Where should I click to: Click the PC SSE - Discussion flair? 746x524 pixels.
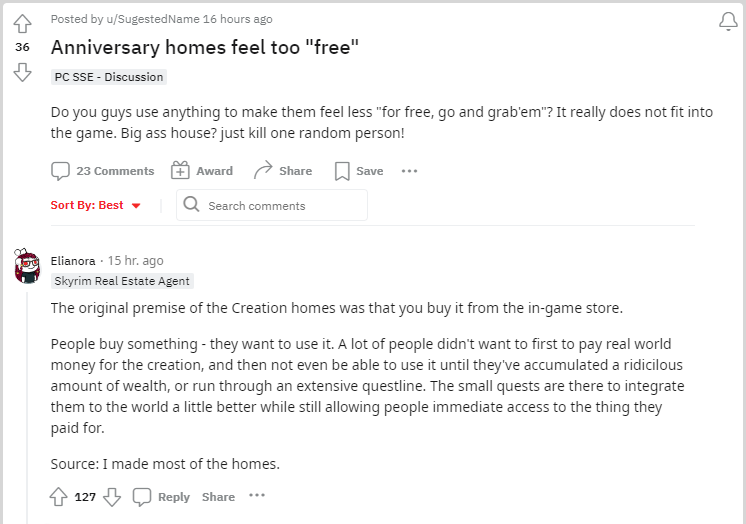109,77
